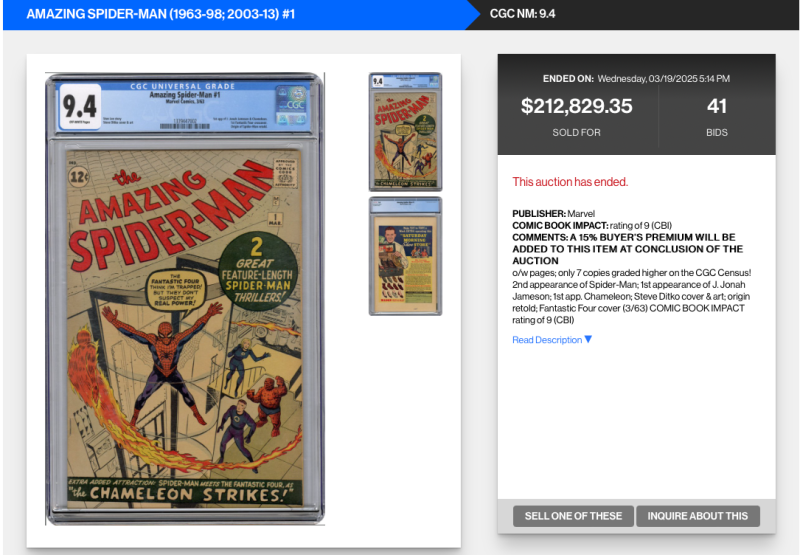Click the Inquire About This button

coord(697,516)
